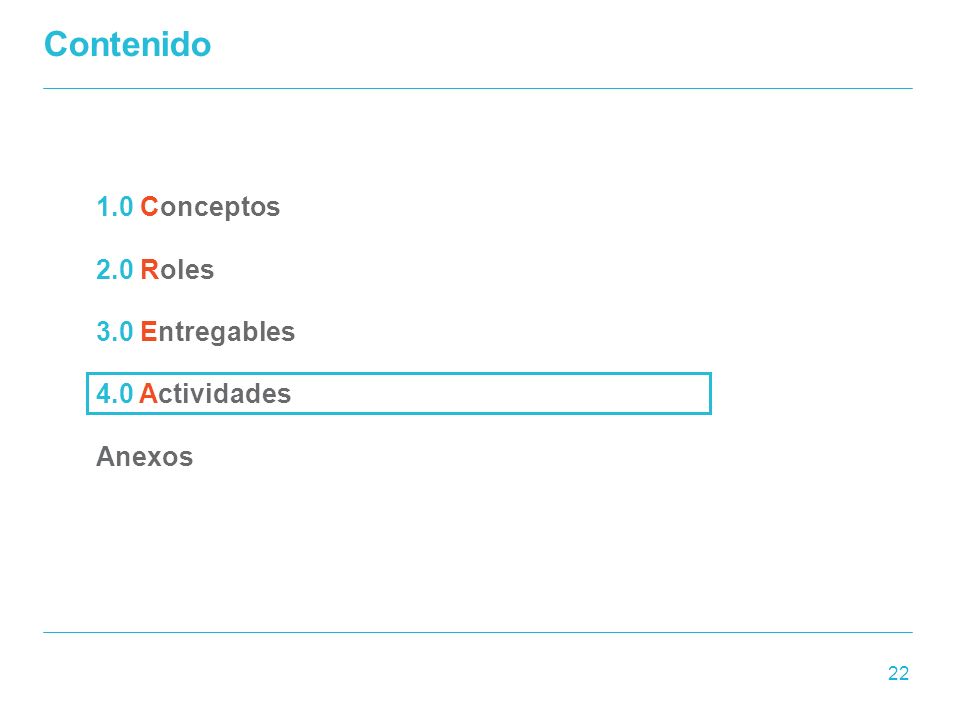
Task: Click the 3.0 section number
Action: pyautogui.click(x=114, y=332)
